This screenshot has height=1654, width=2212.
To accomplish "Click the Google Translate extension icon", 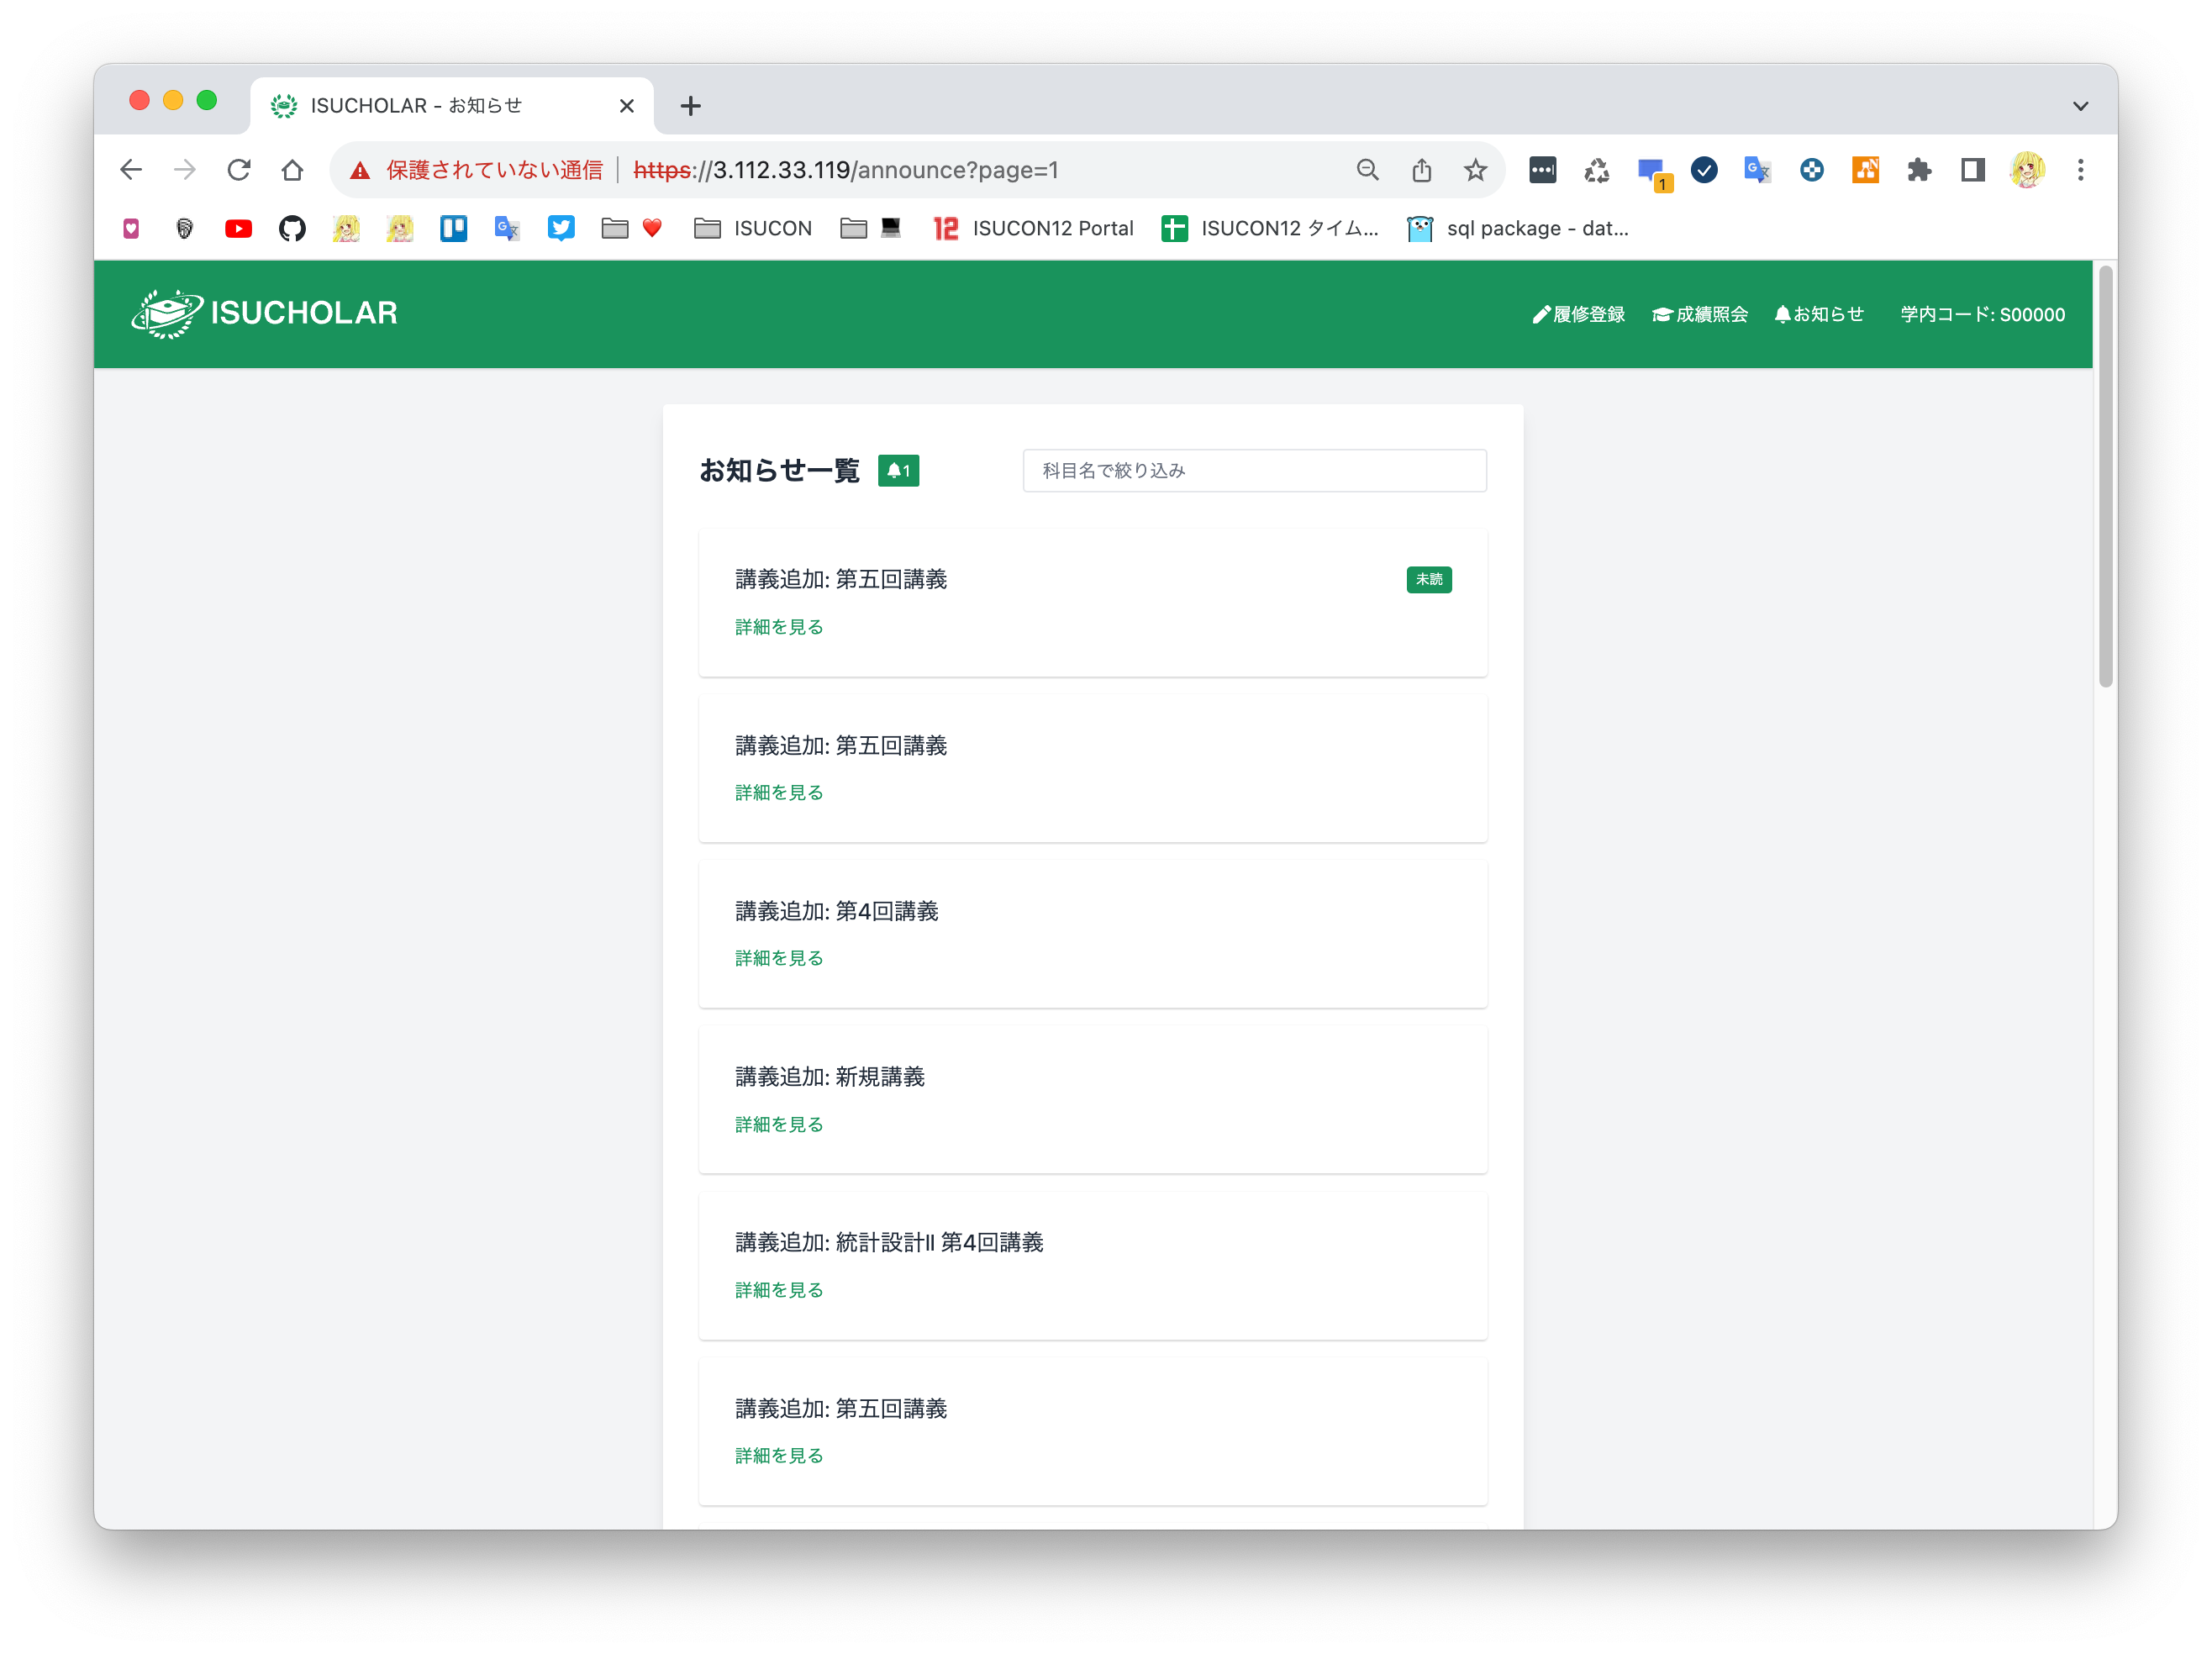I will point(1757,170).
